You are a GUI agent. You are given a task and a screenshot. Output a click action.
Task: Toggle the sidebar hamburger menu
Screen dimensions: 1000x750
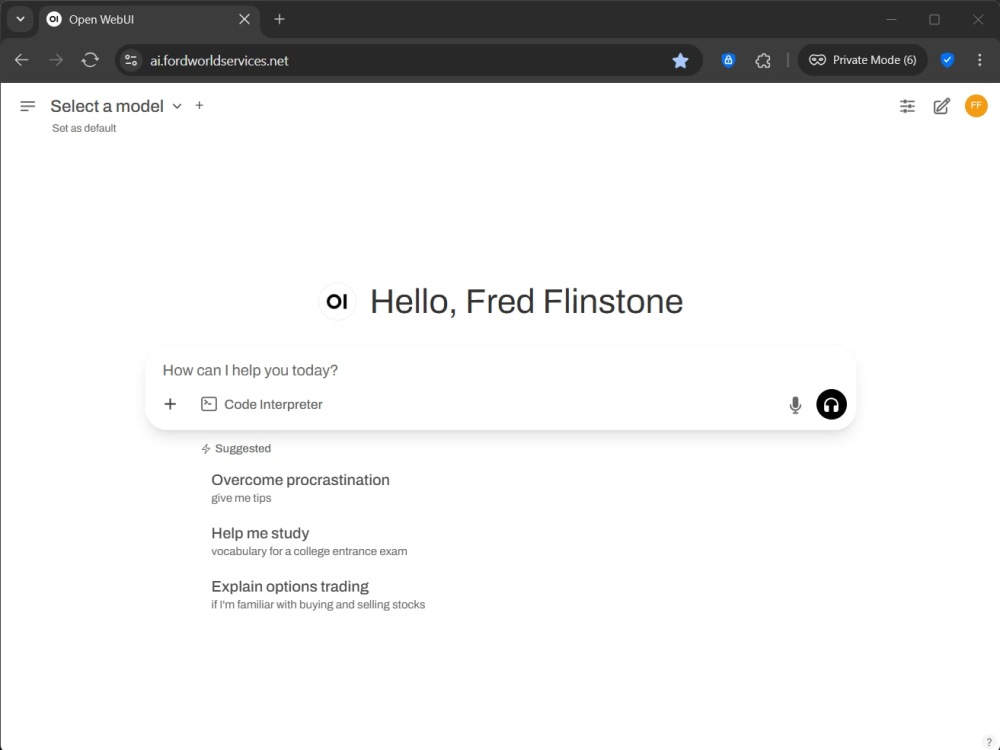[x=27, y=106]
